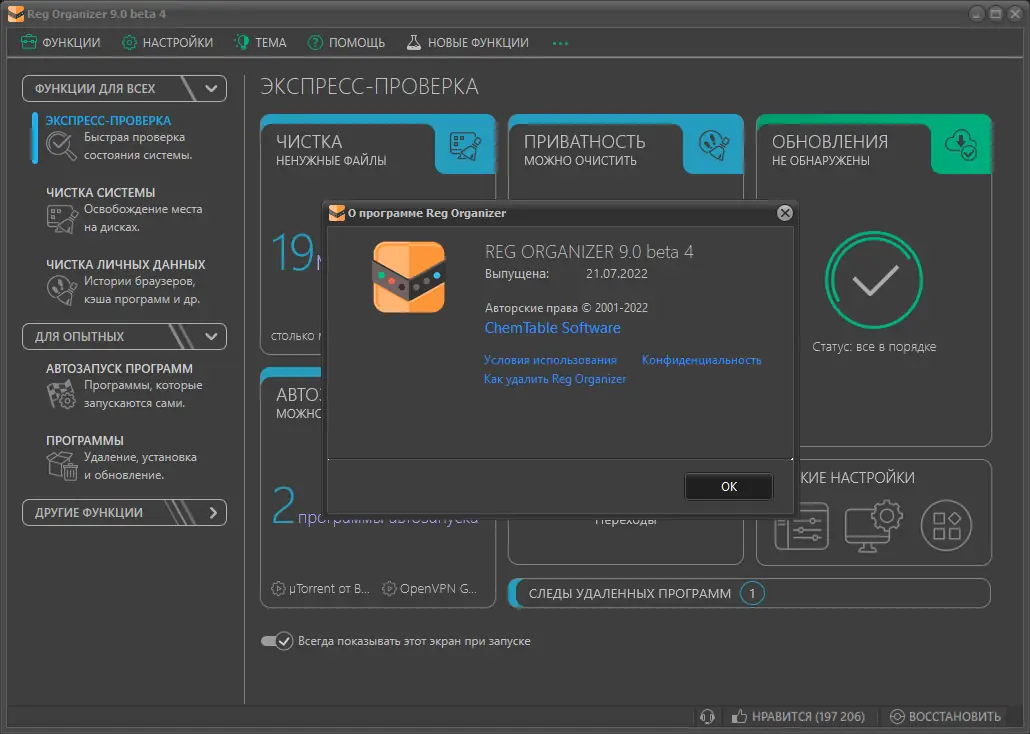Click the Reg Organizer logo in dialog
The image size is (1030, 734).
point(409,277)
